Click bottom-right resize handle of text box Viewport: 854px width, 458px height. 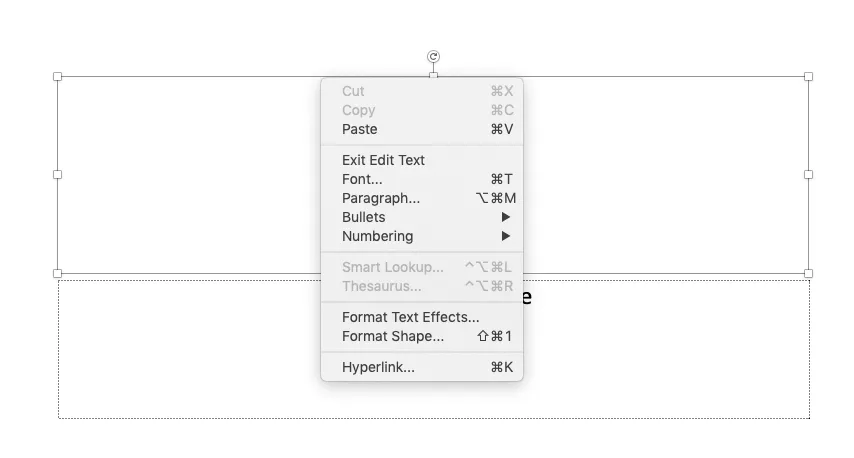pos(808,273)
